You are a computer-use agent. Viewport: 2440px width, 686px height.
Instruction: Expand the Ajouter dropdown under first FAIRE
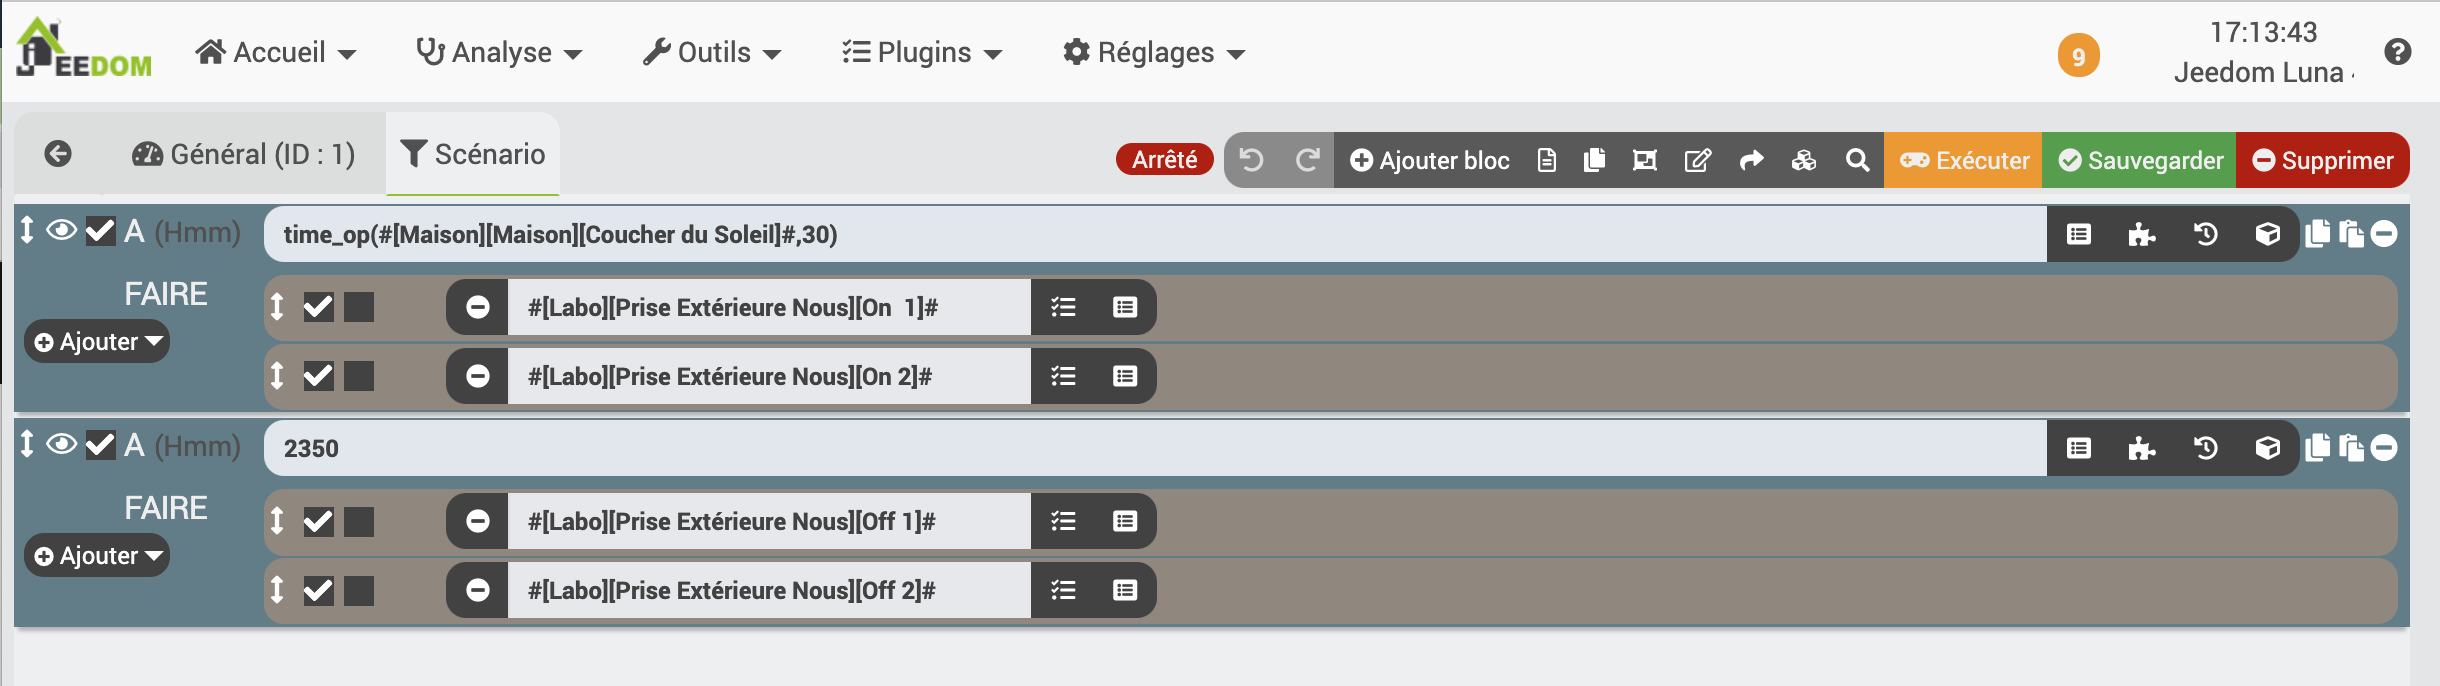pyautogui.click(x=97, y=342)
